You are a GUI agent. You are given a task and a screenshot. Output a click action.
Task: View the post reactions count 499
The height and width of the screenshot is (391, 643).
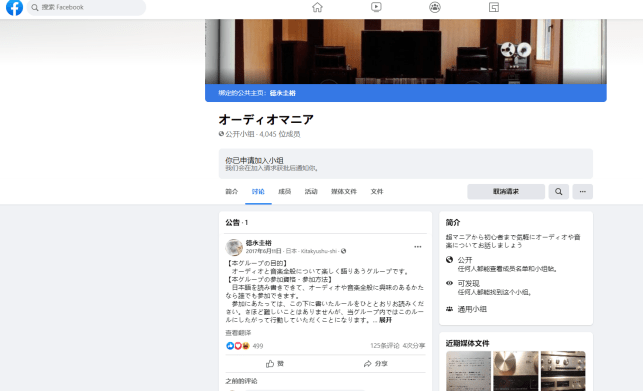258,346
